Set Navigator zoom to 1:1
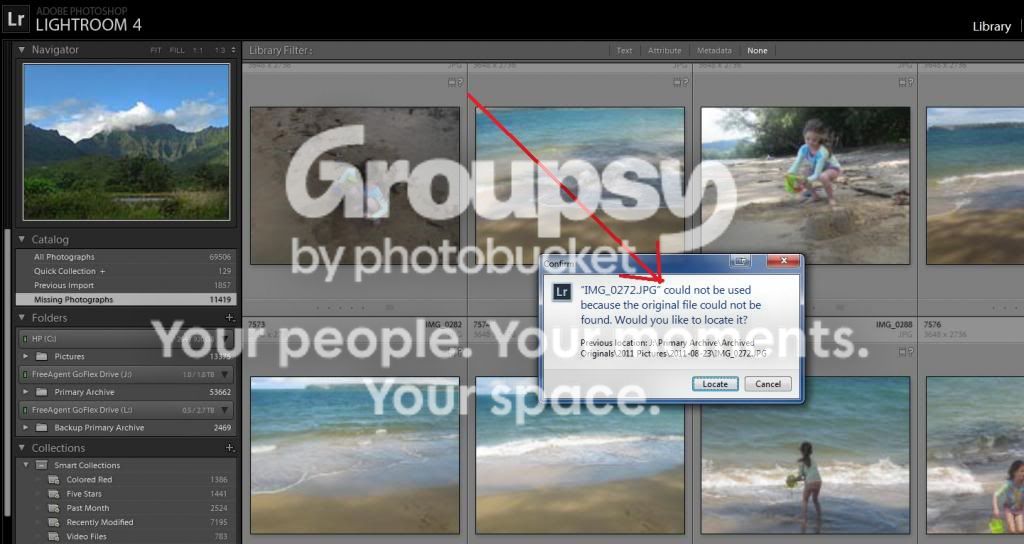 click(198, 50)
